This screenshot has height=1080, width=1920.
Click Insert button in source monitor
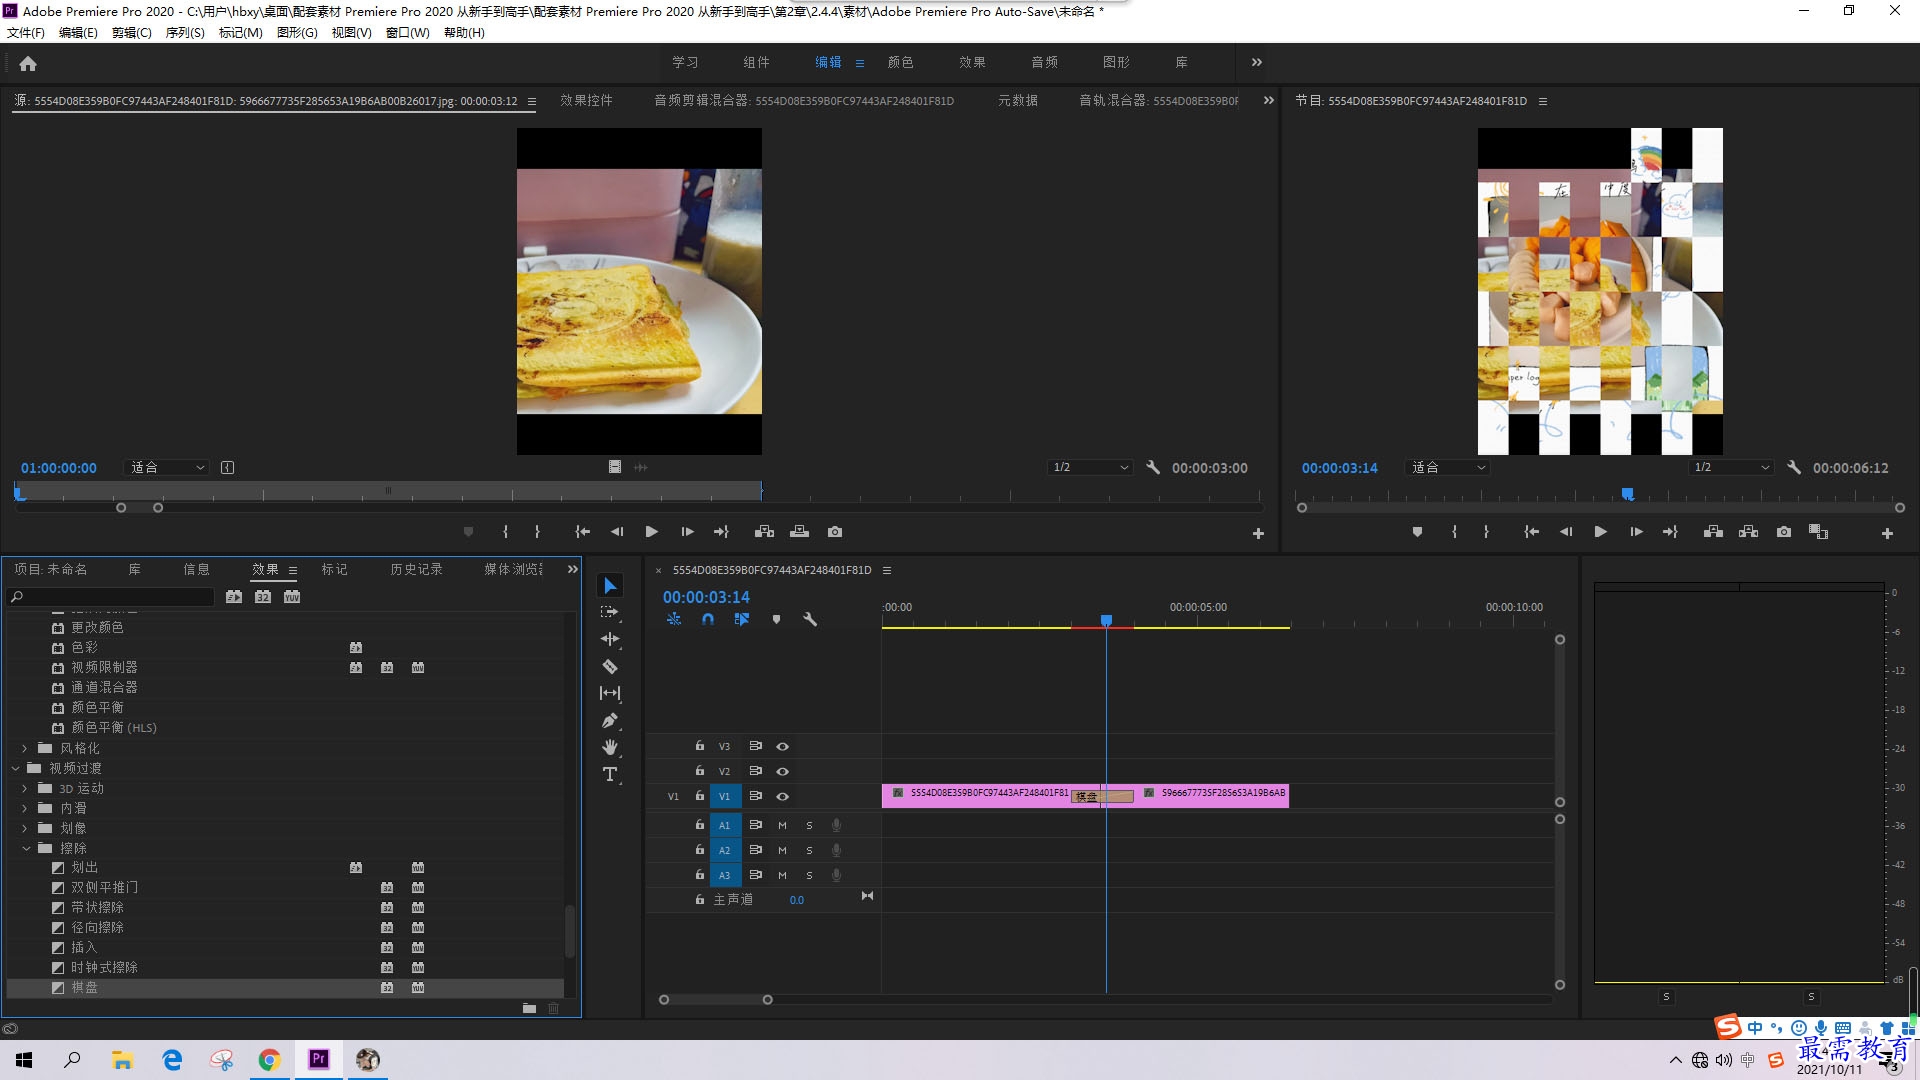coord(765,532)
